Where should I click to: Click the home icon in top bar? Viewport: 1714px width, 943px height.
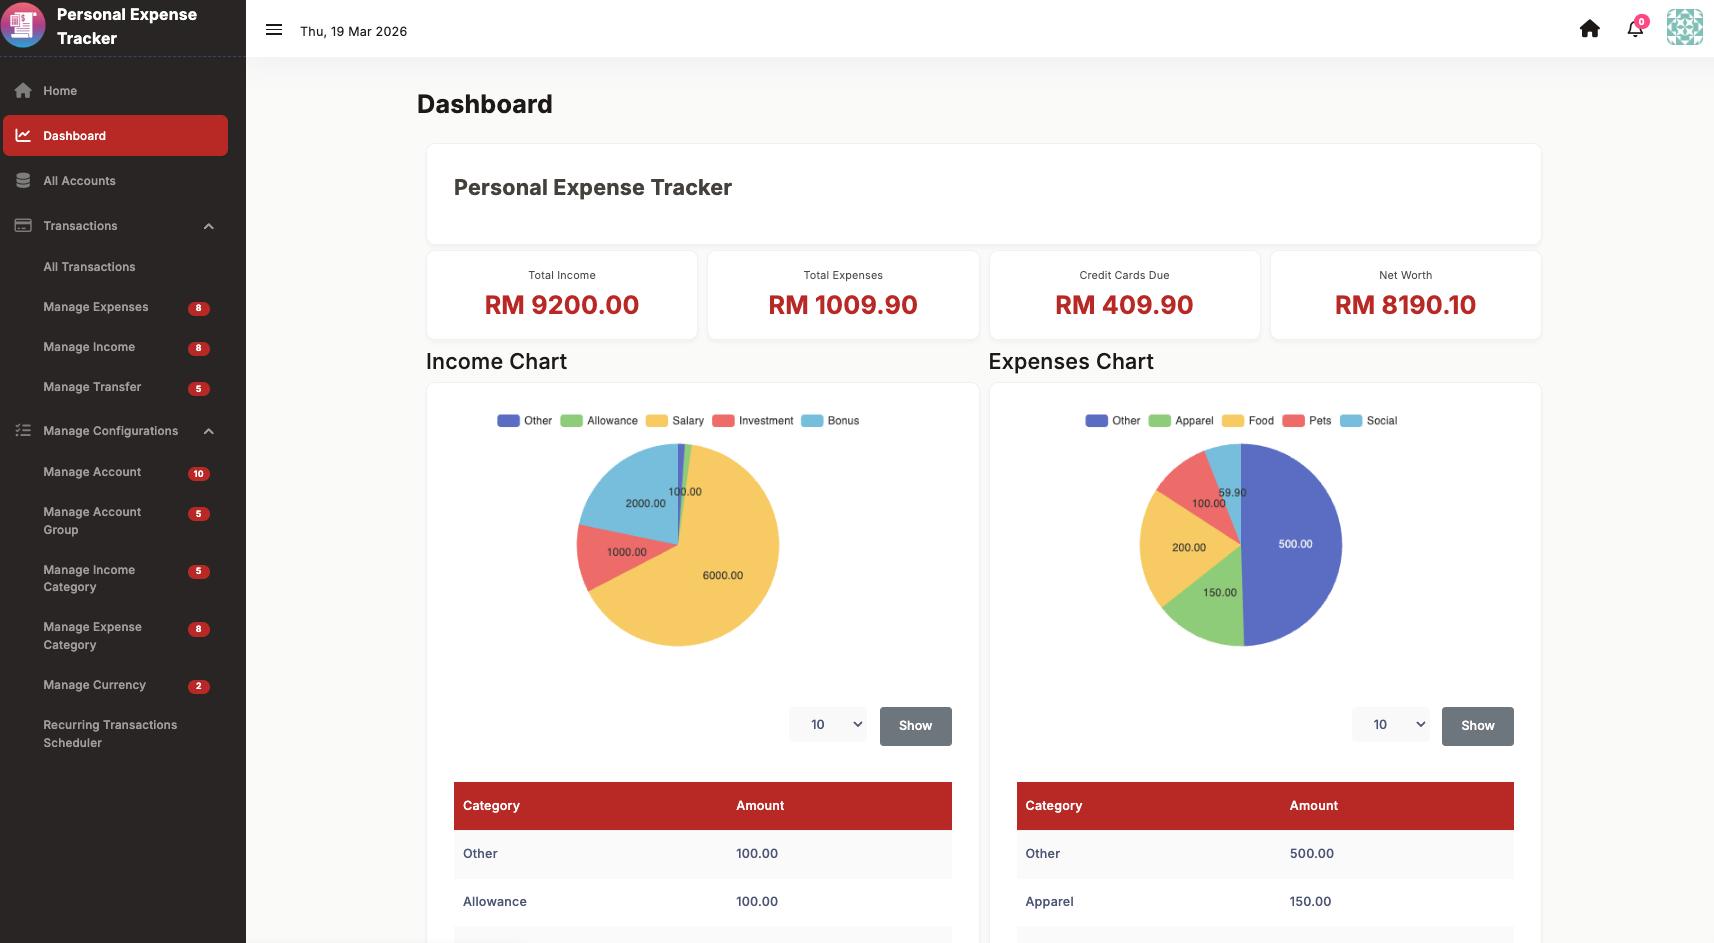click(x=1589, y=29)
